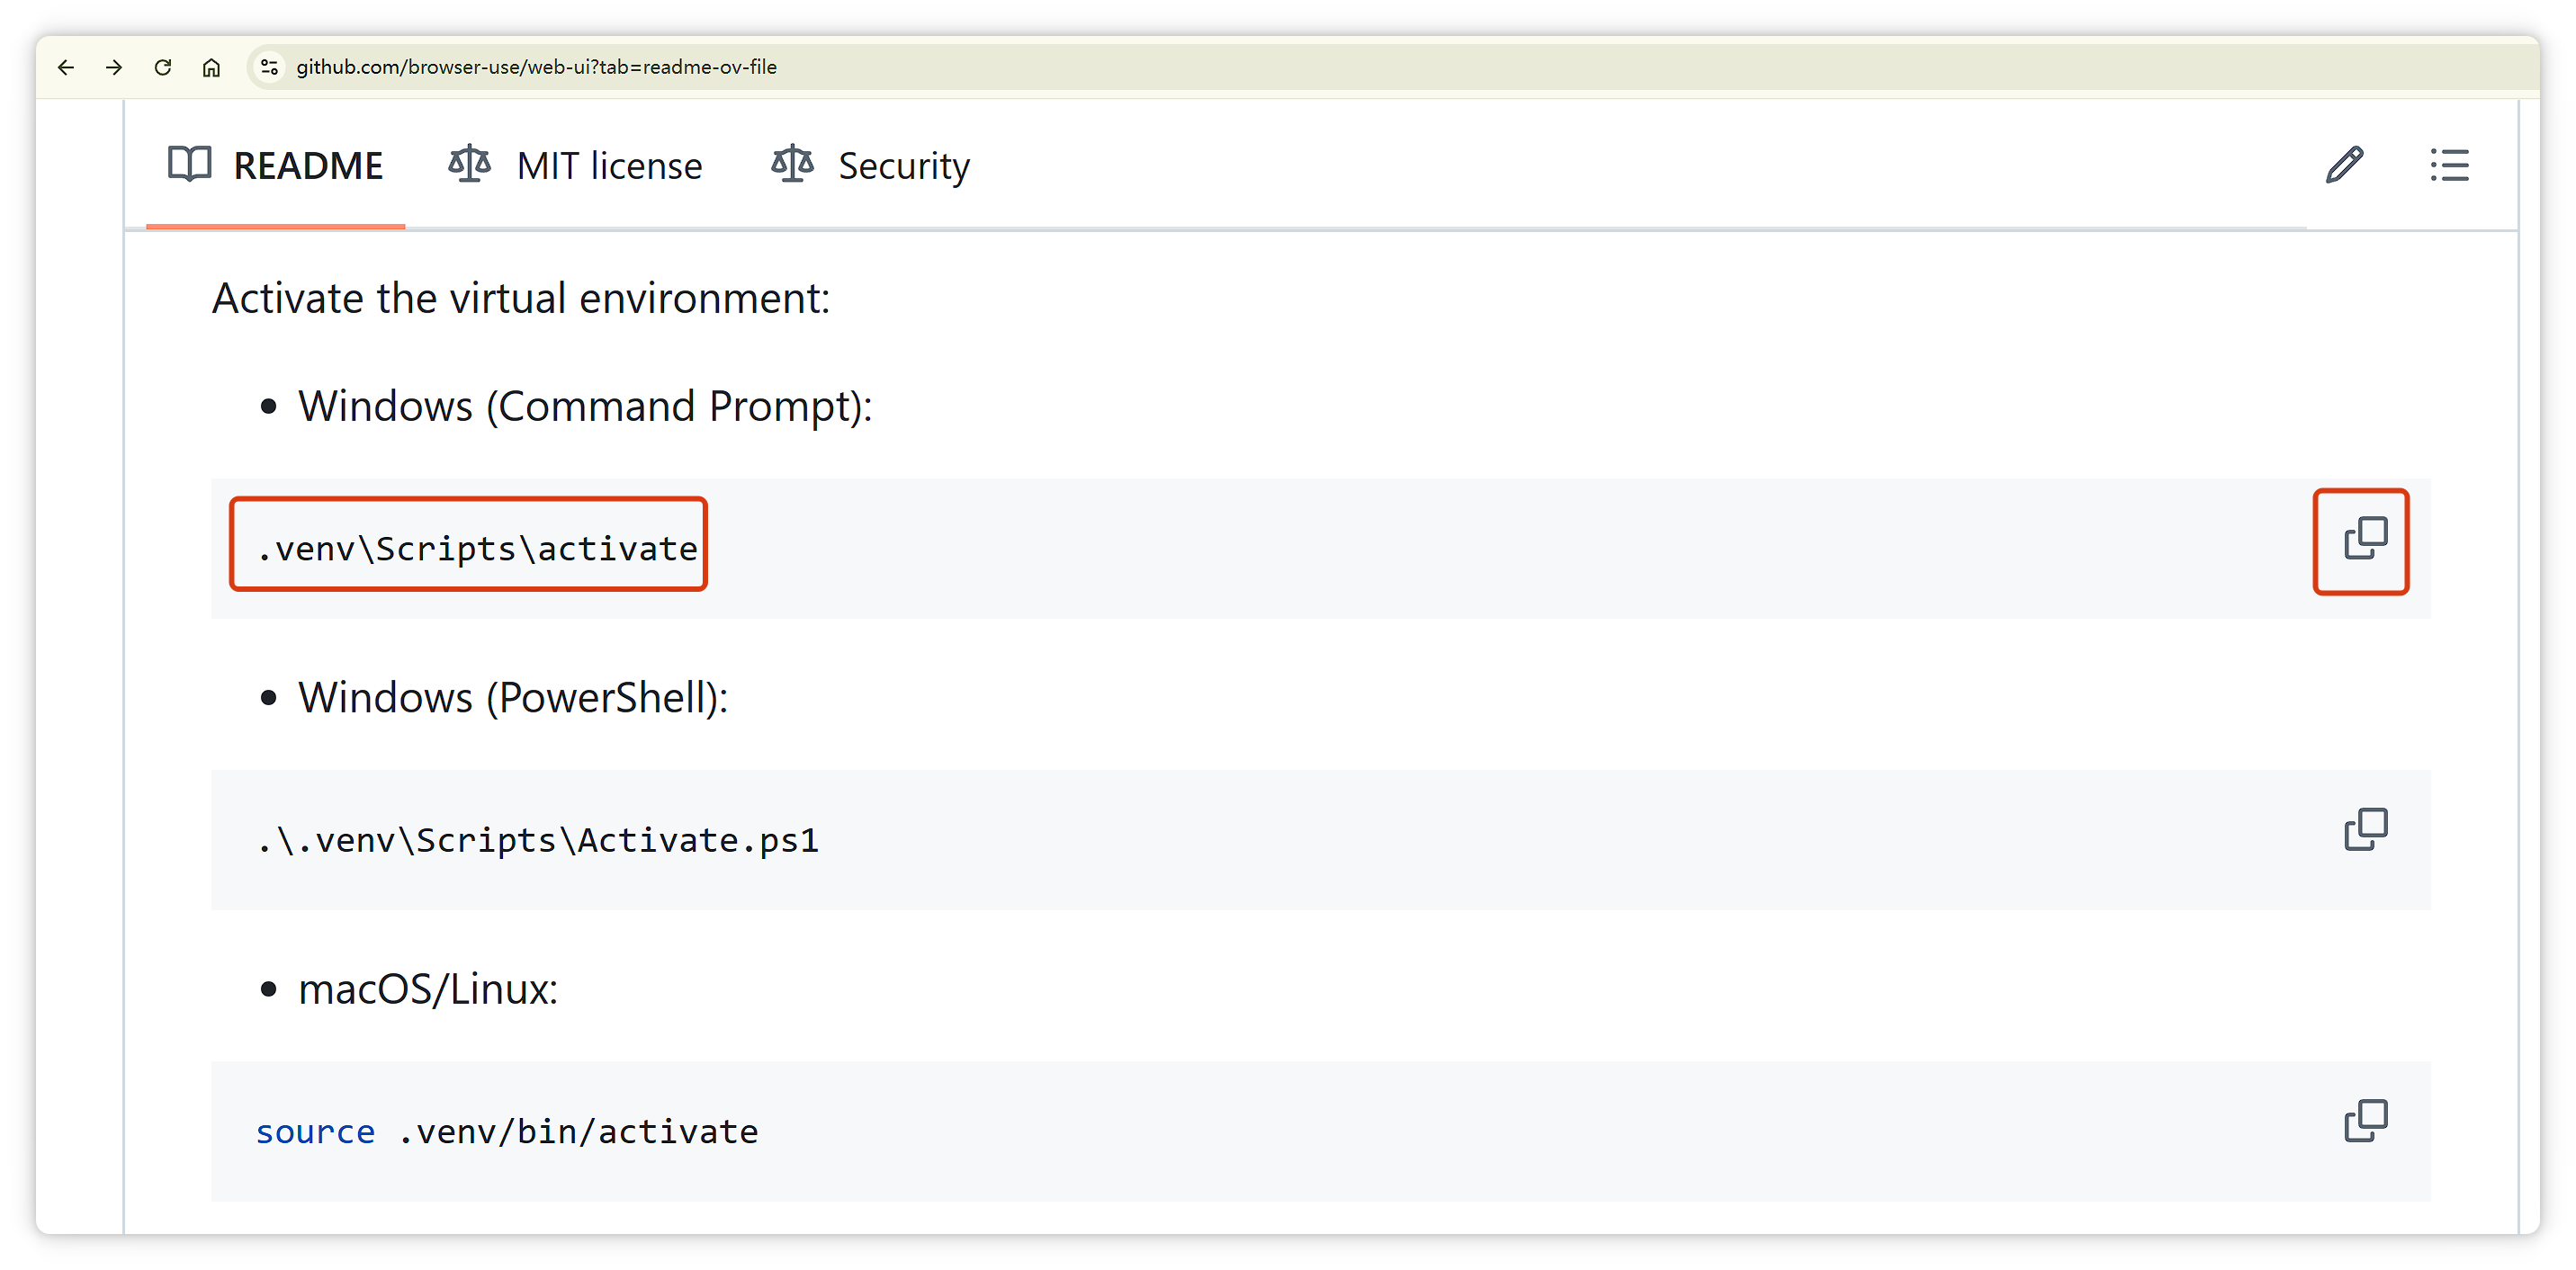Copy the PowerShell Activate.ps1 command

2365,829
